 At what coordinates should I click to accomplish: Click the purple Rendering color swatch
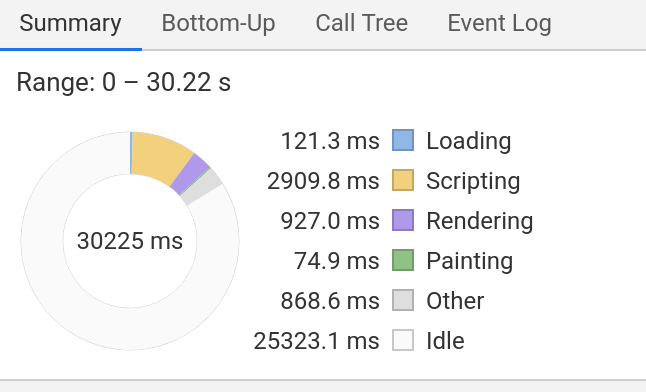(403, 220)
